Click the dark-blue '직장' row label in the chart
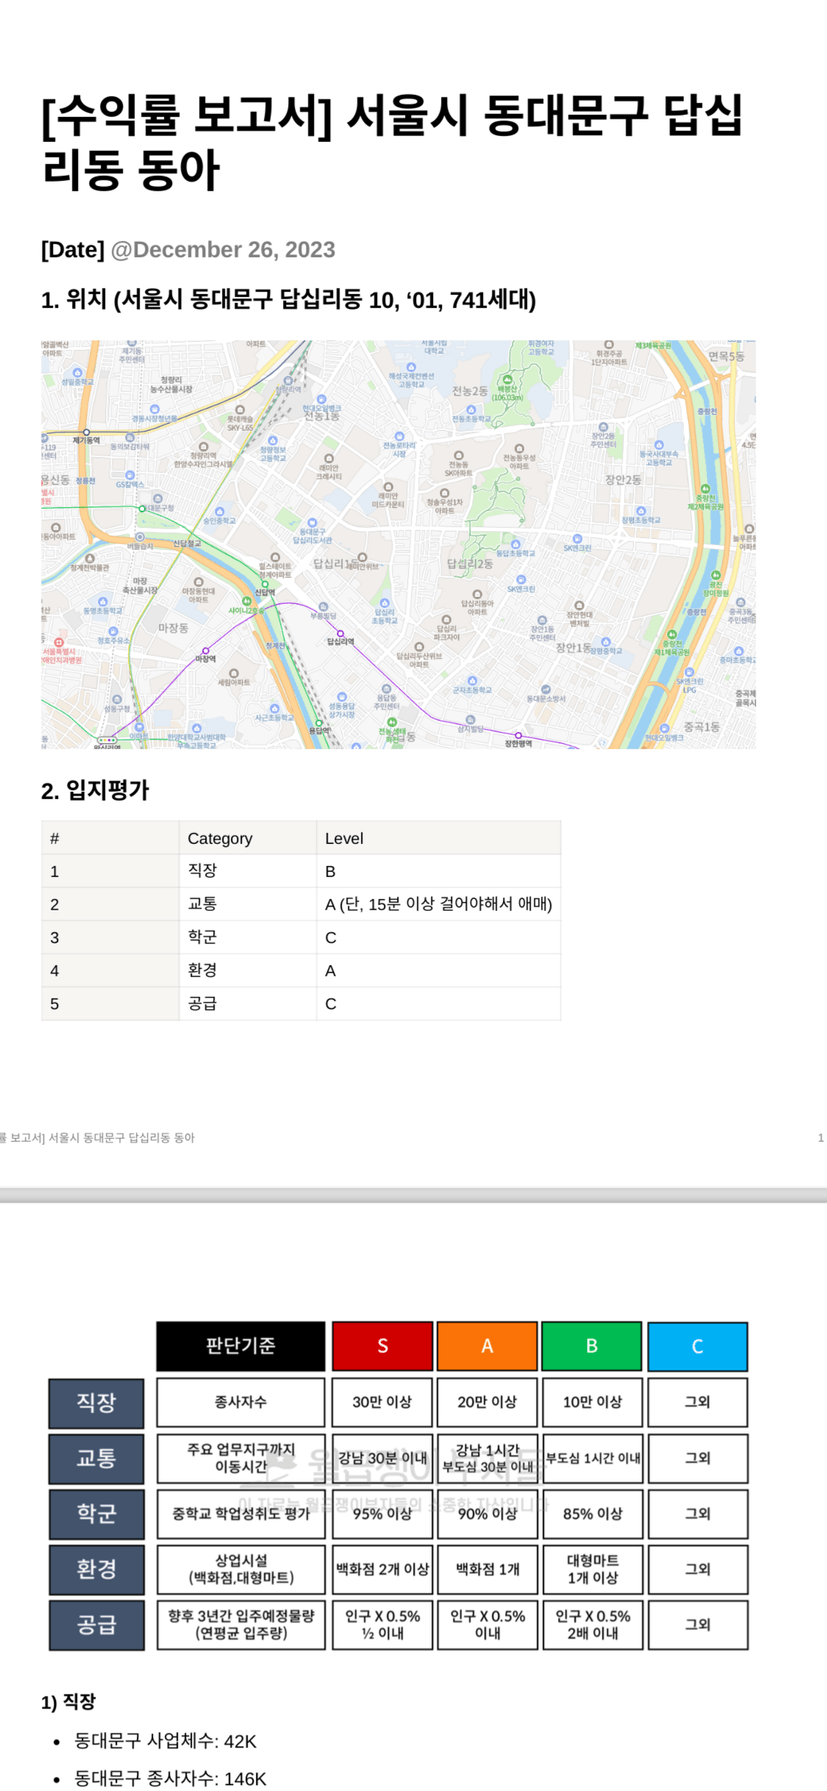 (96, 1402)
